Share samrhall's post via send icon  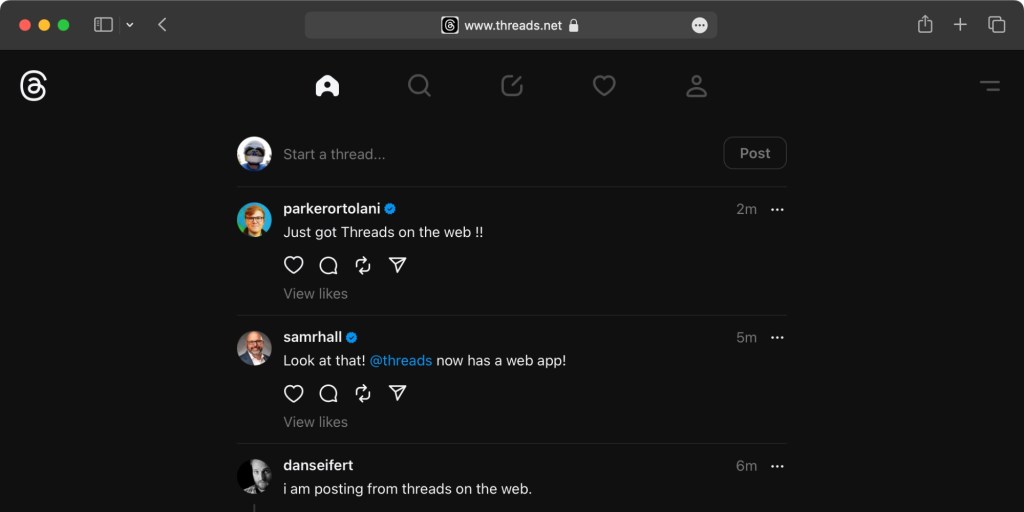[x=397, y=393]
